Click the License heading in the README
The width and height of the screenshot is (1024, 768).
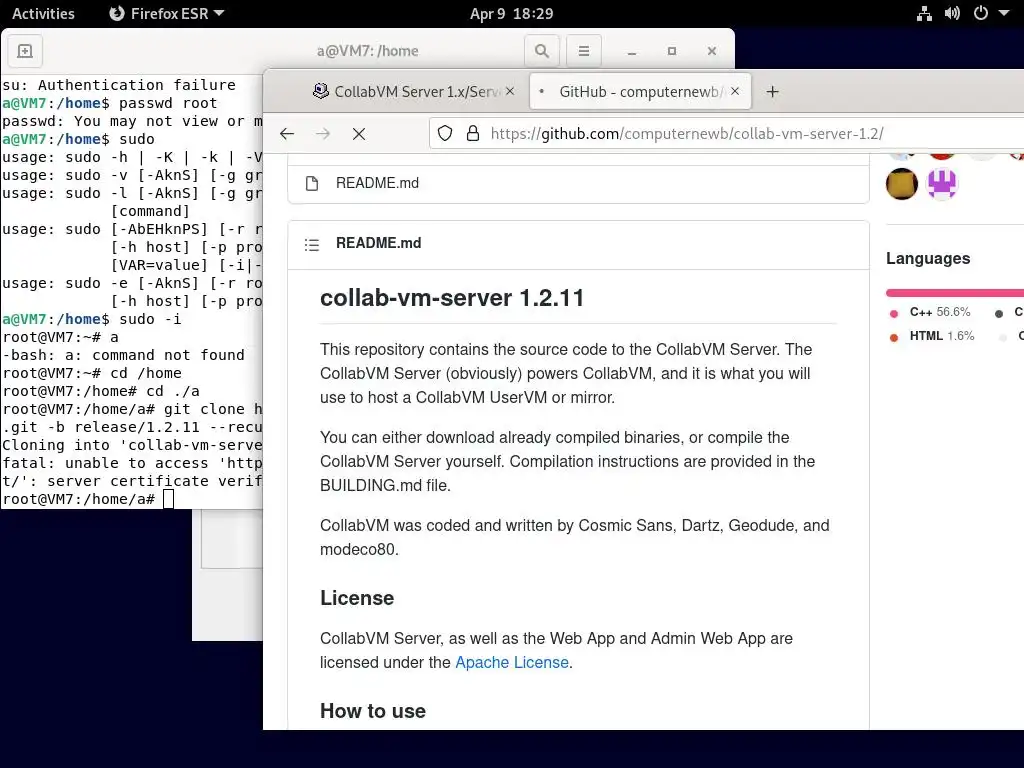357,598
